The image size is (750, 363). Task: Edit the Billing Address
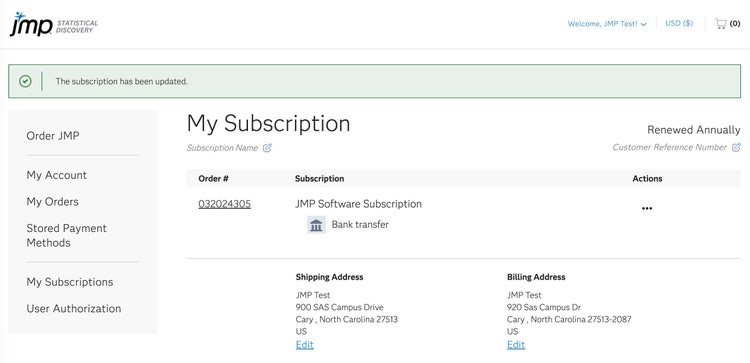click(x=516, y=345)
